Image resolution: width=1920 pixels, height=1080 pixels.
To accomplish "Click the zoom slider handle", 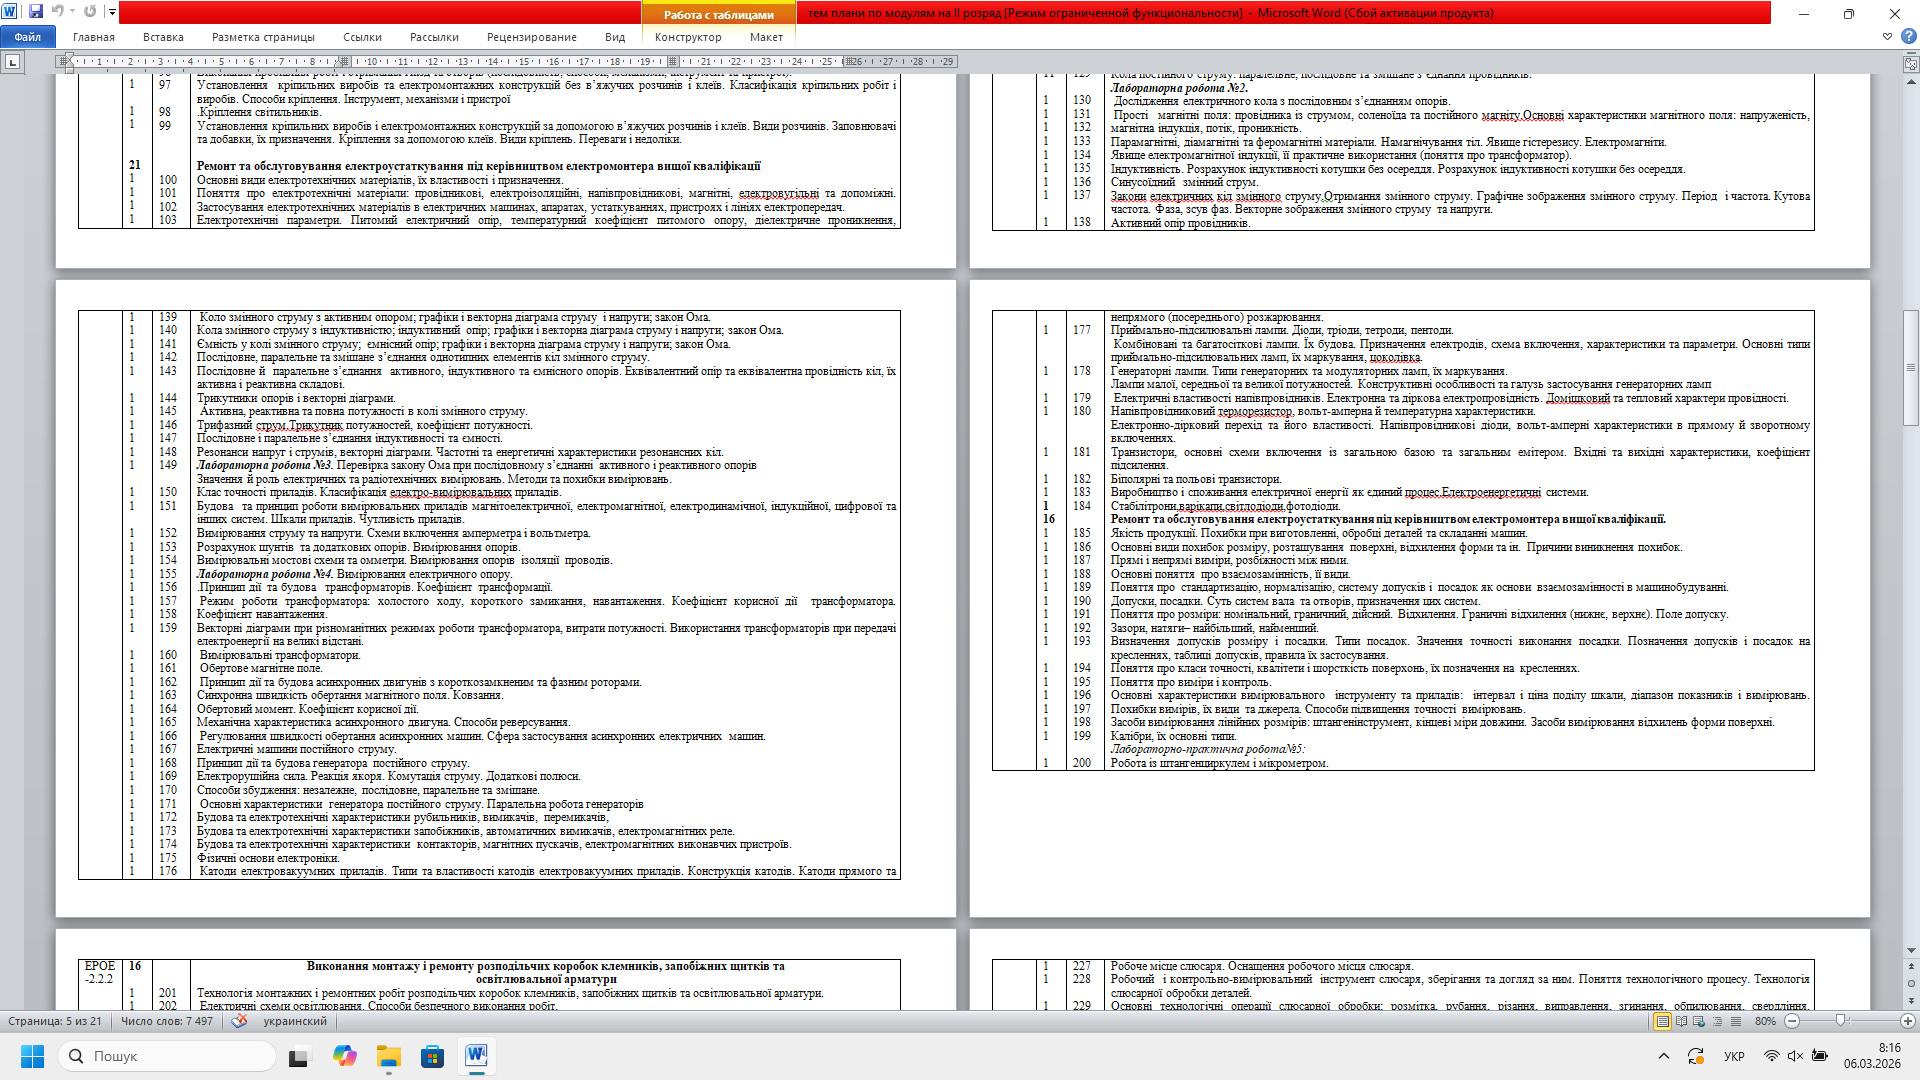I will (1840, 1021).
